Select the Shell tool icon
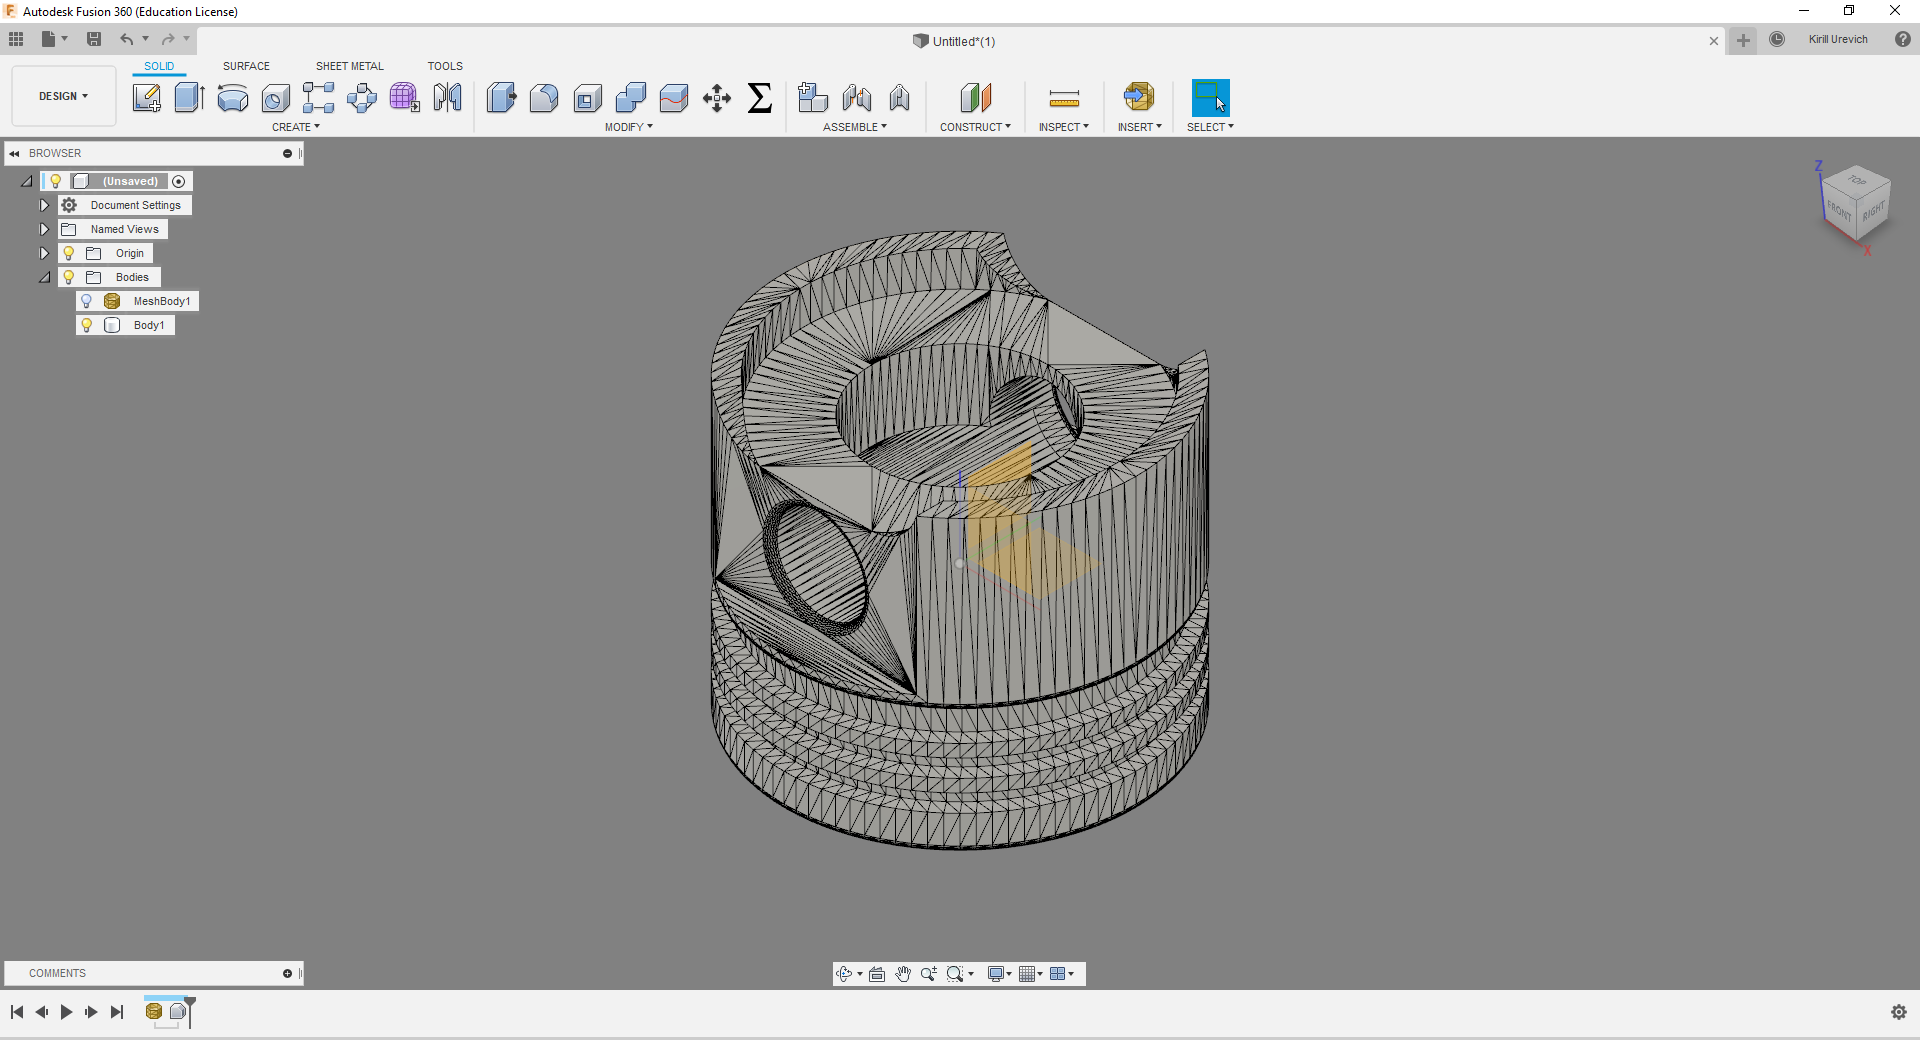1920x1040 pixels. 588,98
